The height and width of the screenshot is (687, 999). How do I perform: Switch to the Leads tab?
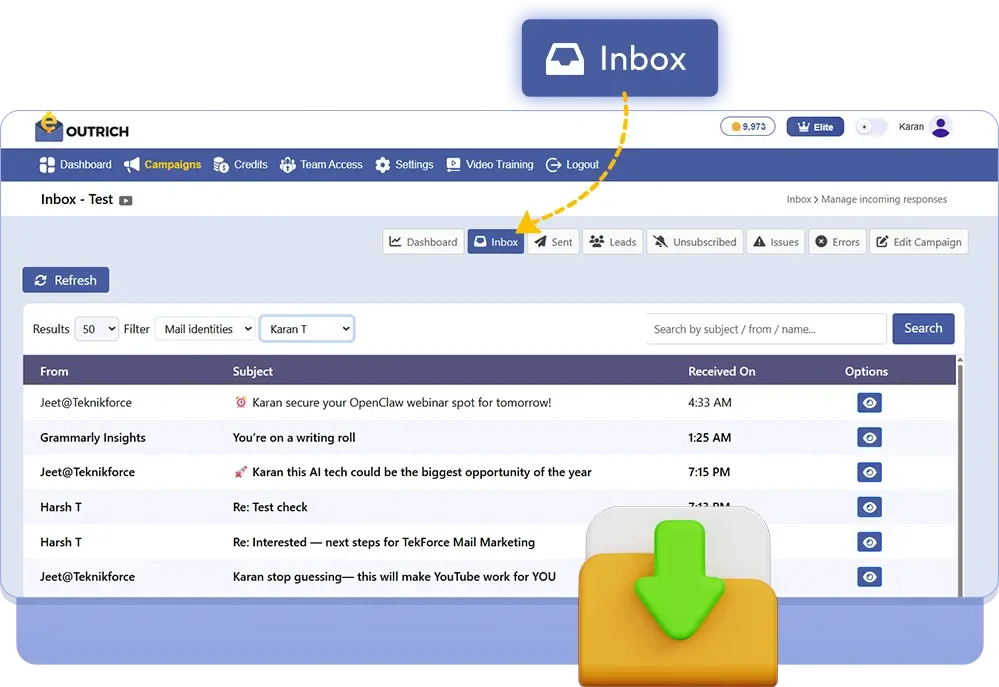[x=612, y=242]
